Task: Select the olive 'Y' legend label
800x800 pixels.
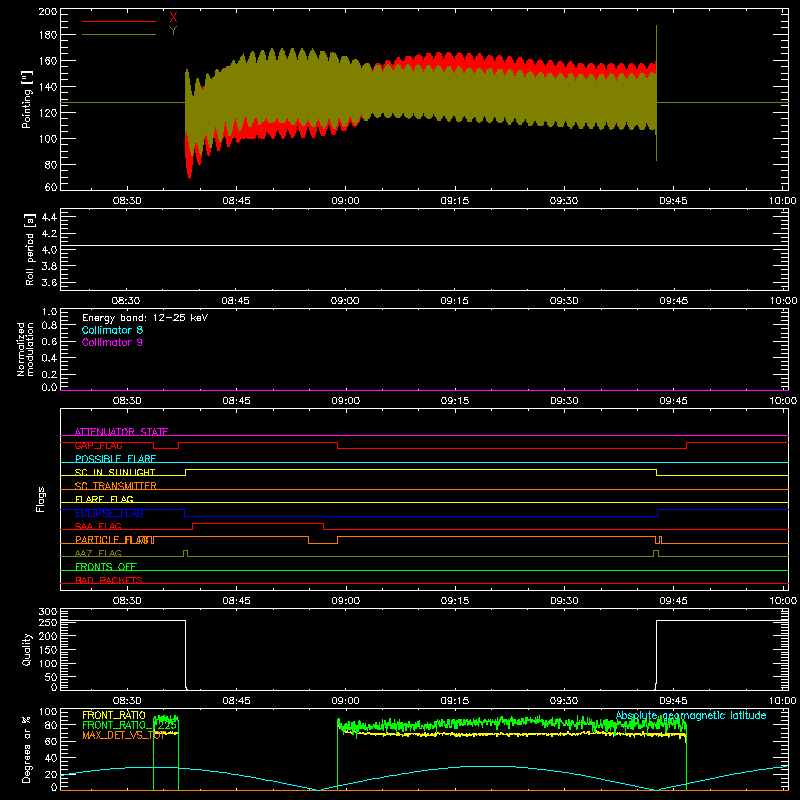Action: click(x=173, y=31)
